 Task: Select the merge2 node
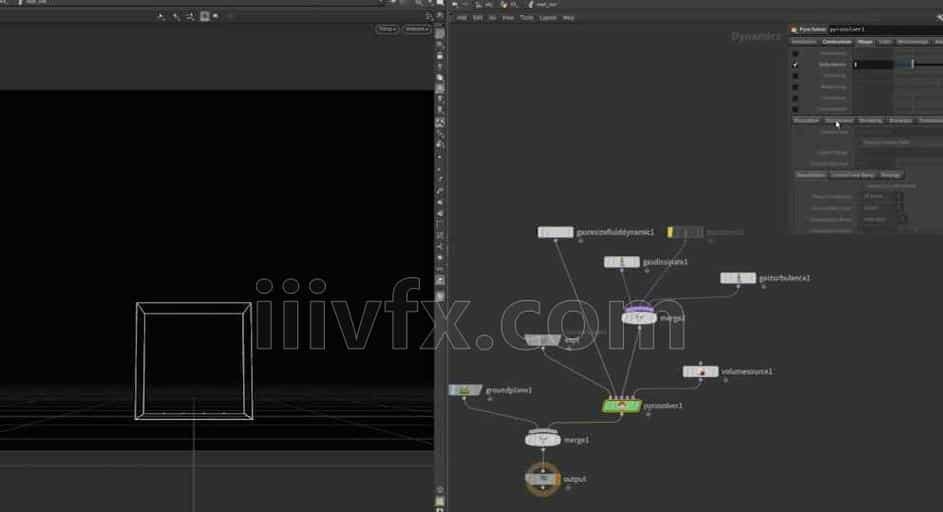click(x=639, y=316)
